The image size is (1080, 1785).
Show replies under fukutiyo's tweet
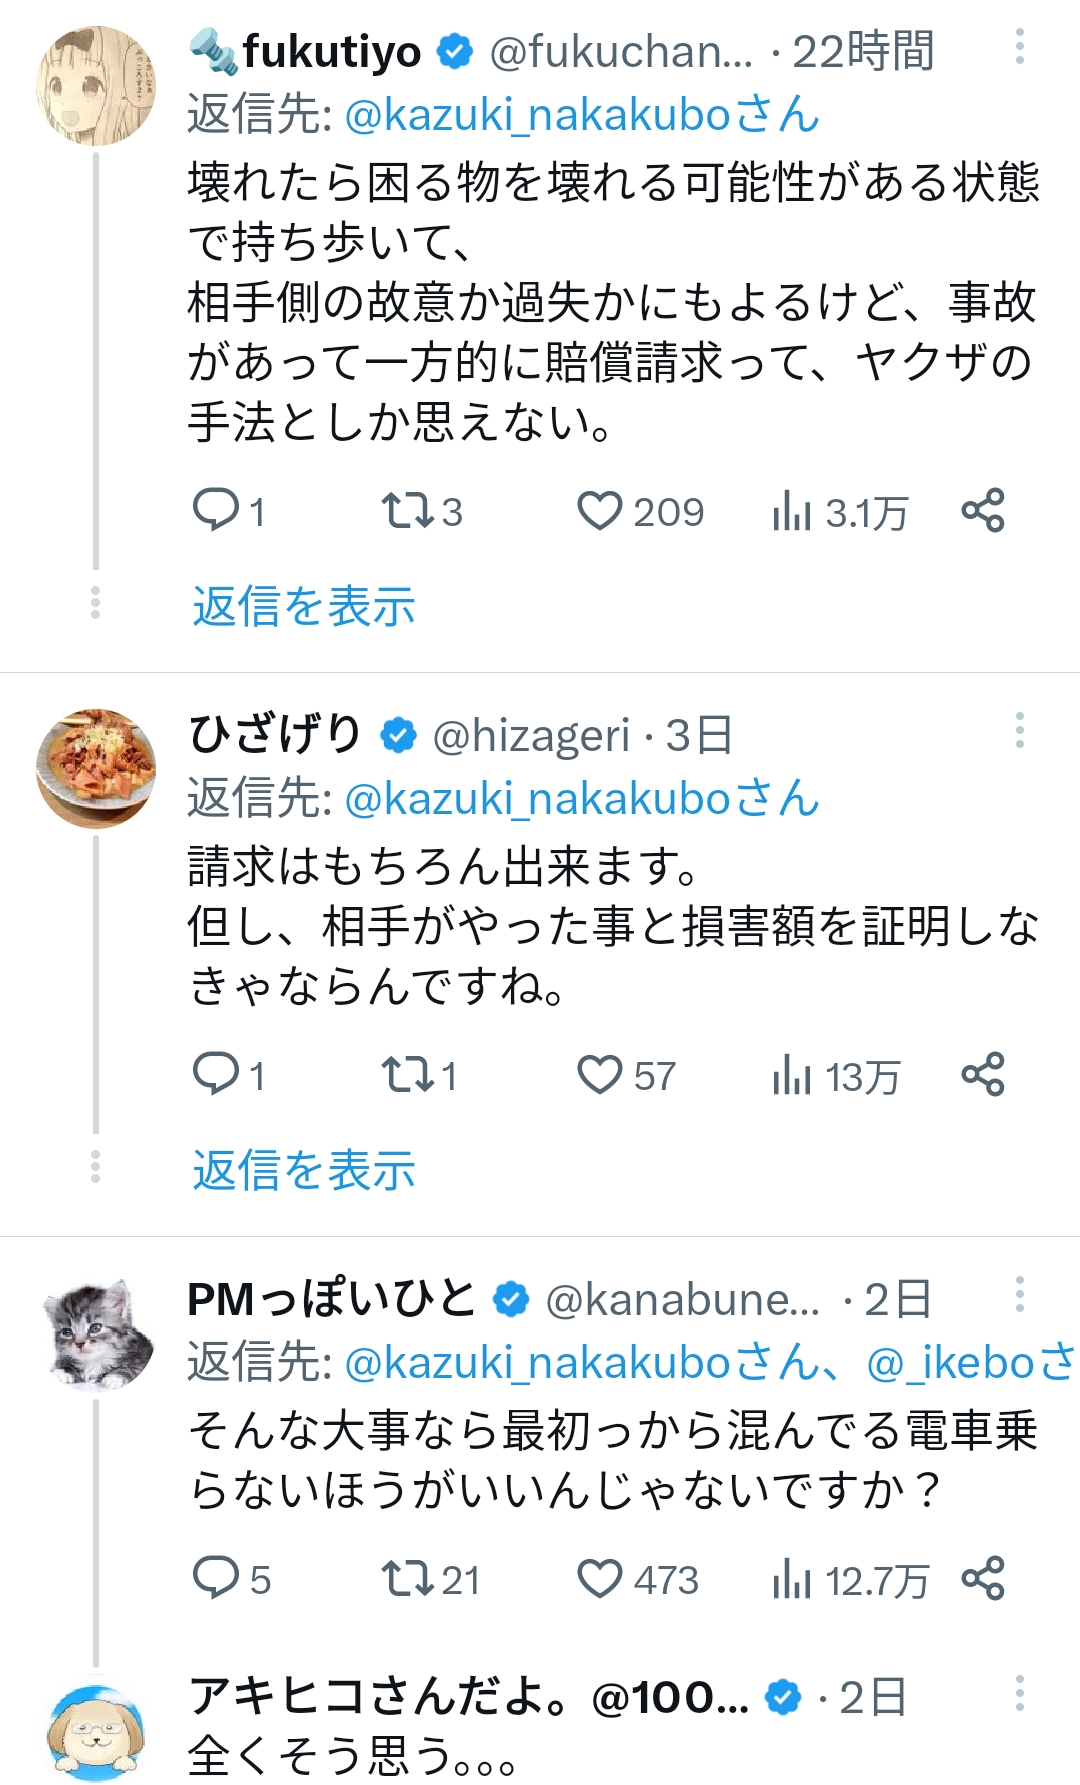click(304, 606)
